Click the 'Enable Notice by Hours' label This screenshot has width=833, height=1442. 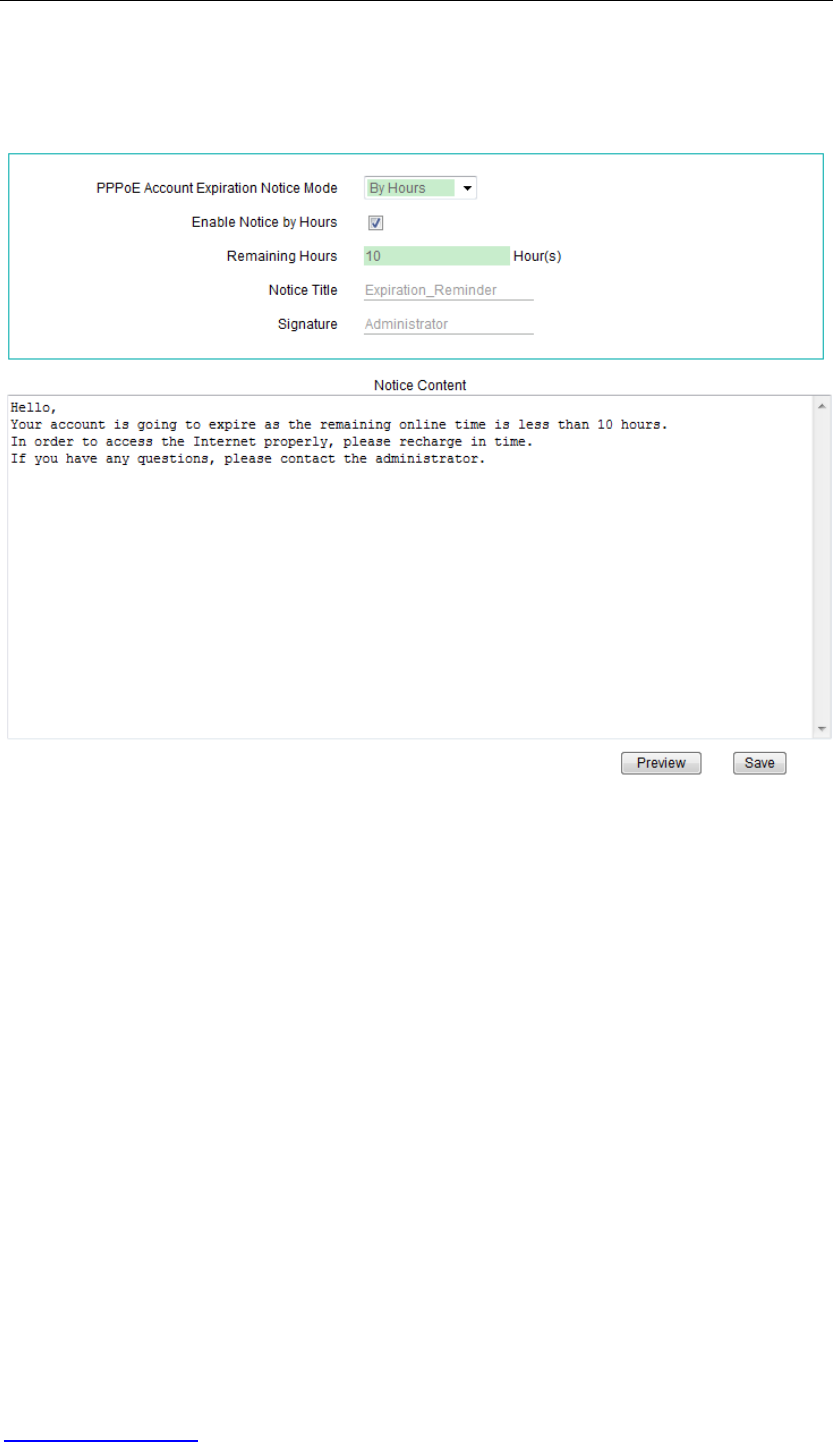point(264,222)
